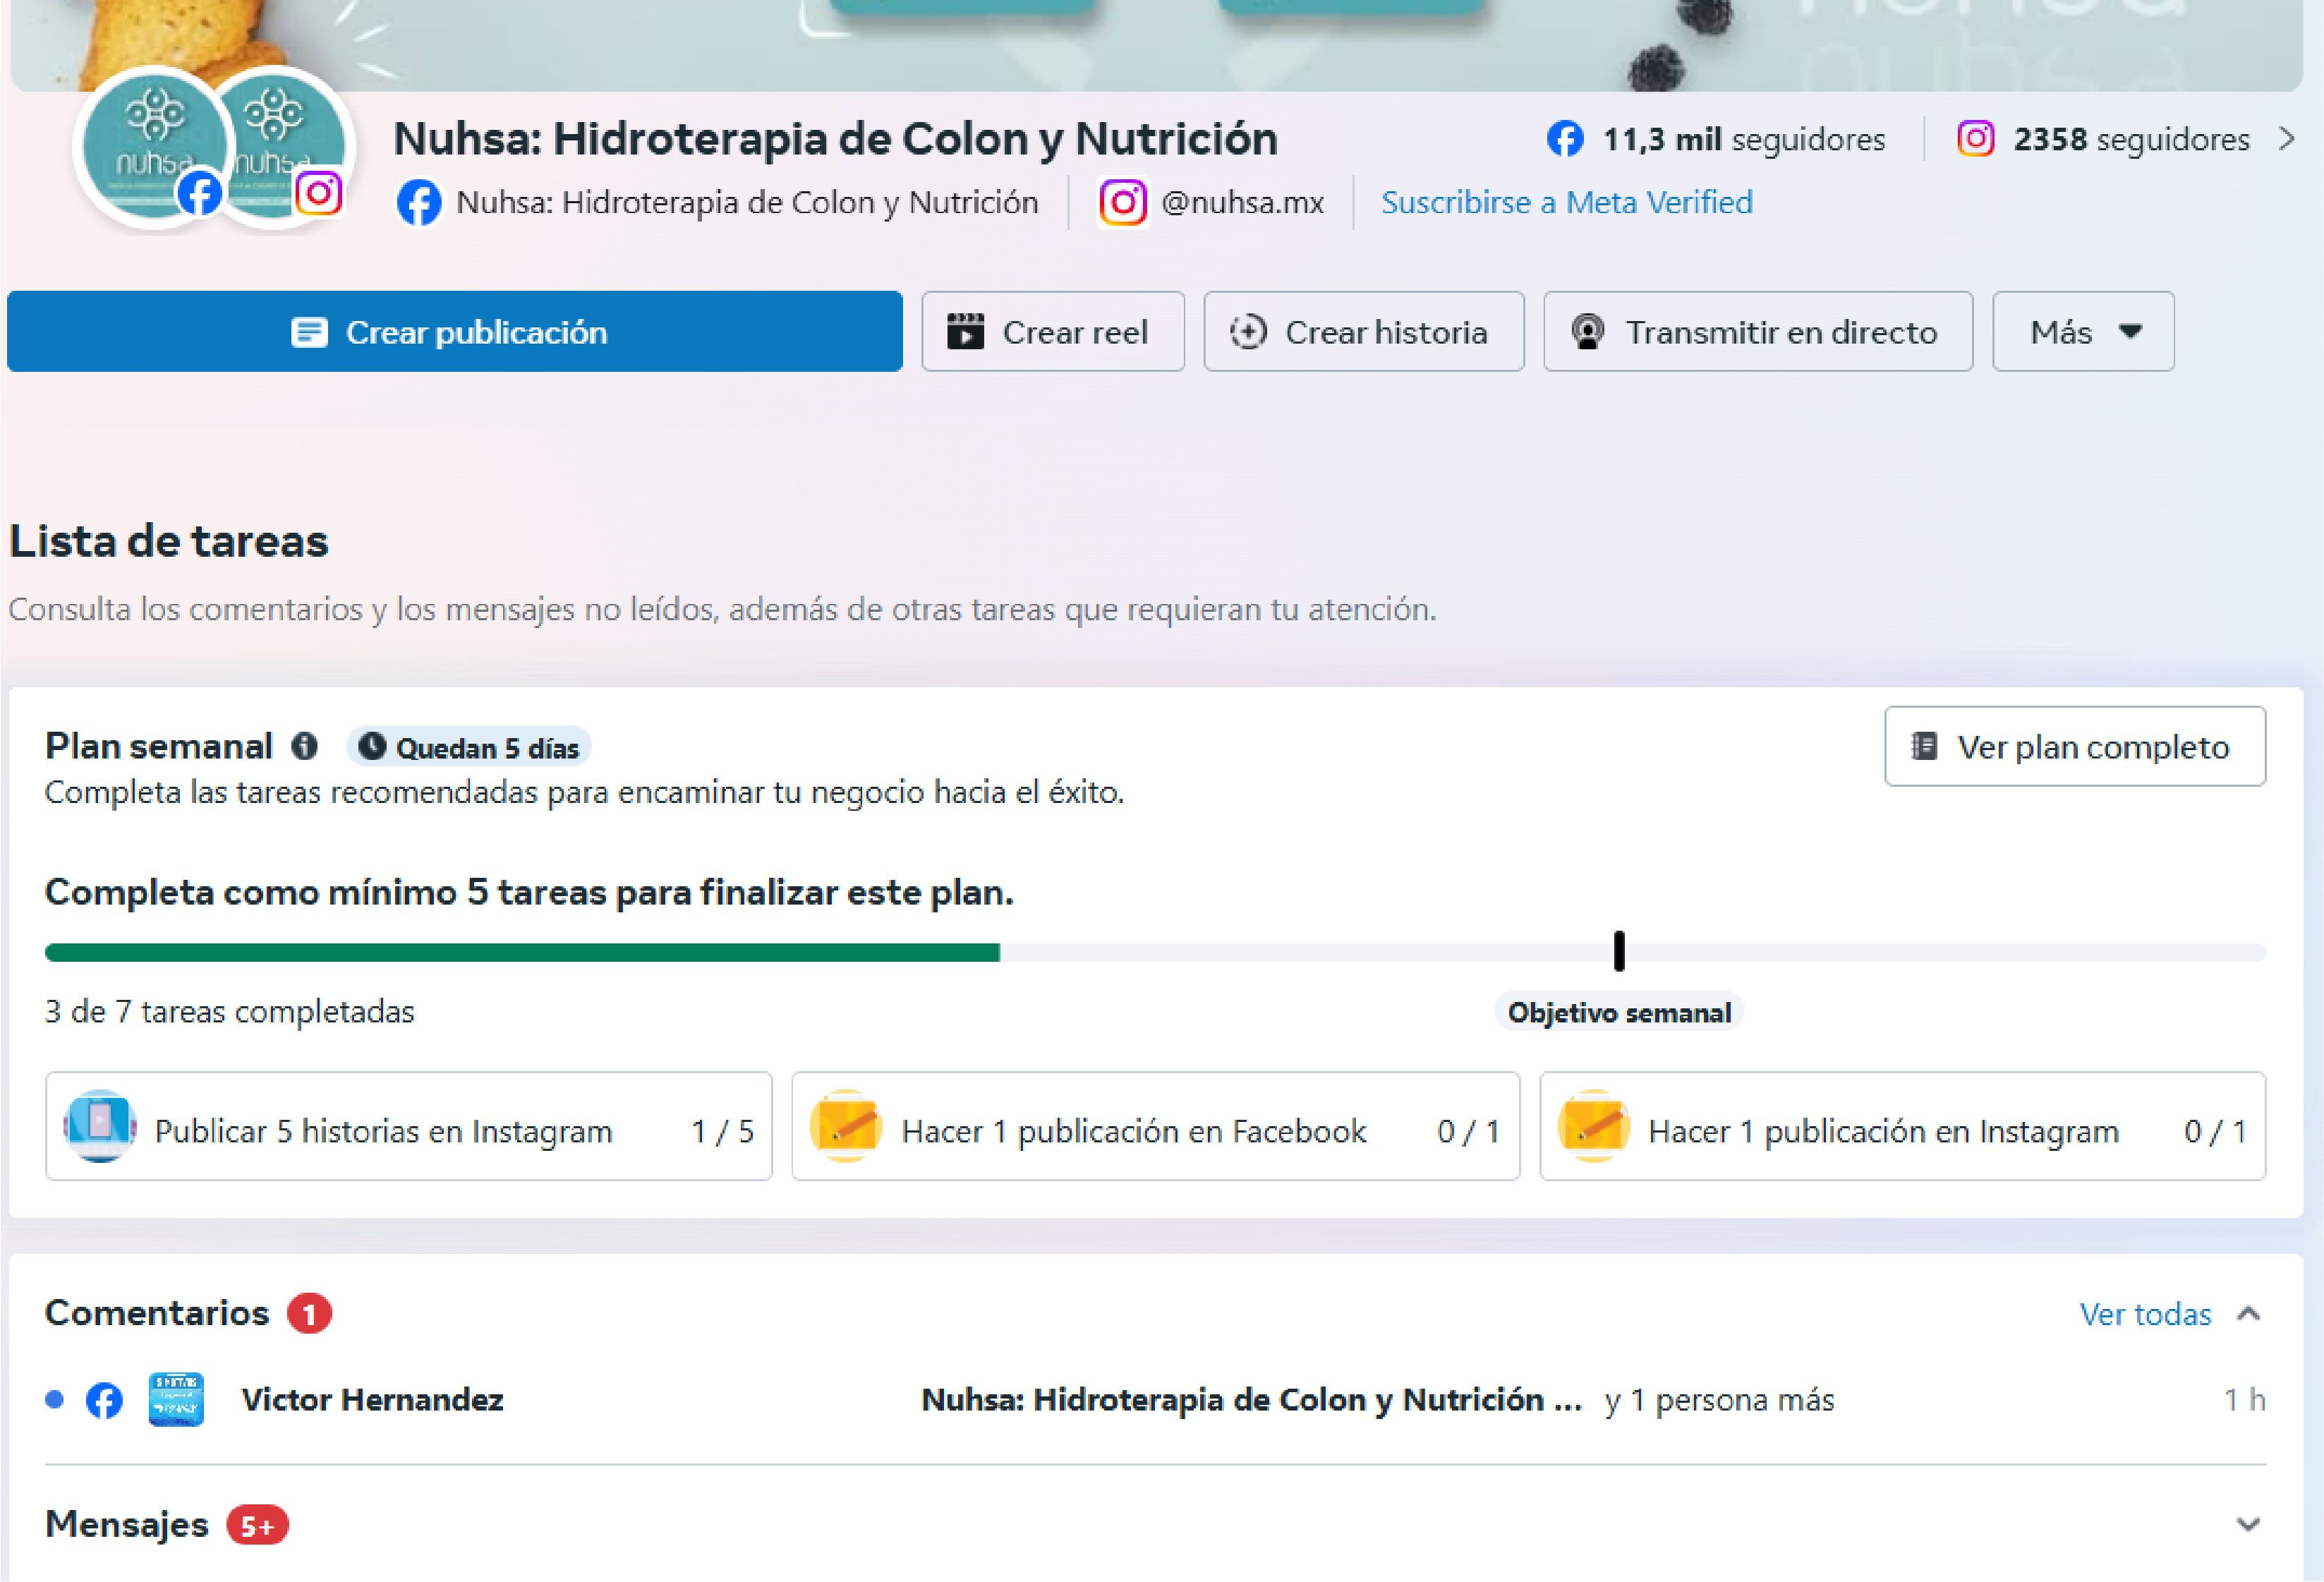Click the Crear historia button
This screenshot has height=1582, width=2324.
tap(1364, 332)
